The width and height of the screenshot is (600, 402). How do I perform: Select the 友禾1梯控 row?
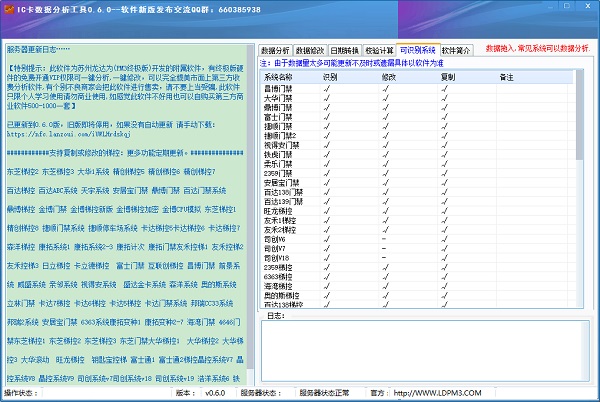click(417, 220)
